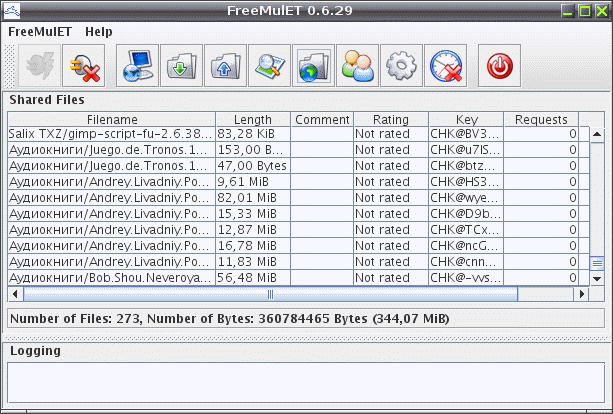Select the 82,01 MiB length cell

click(253, 198)
